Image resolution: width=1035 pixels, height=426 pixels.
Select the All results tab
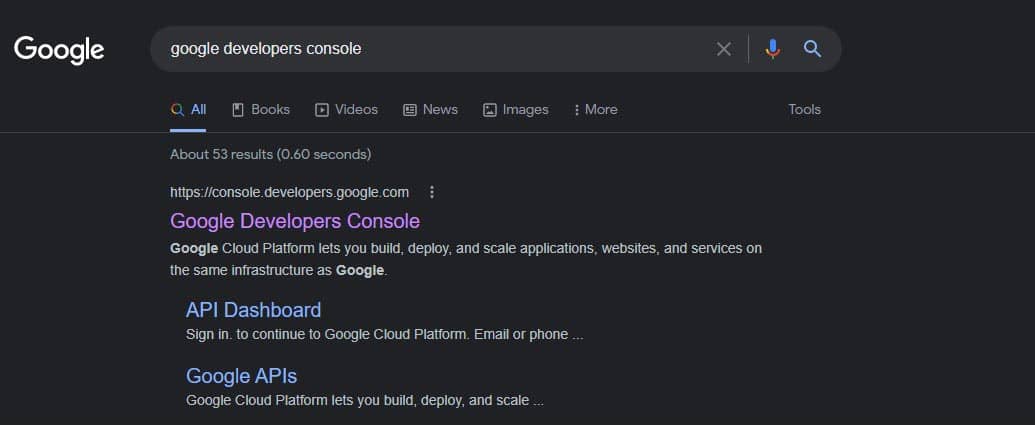coord(189,110)
